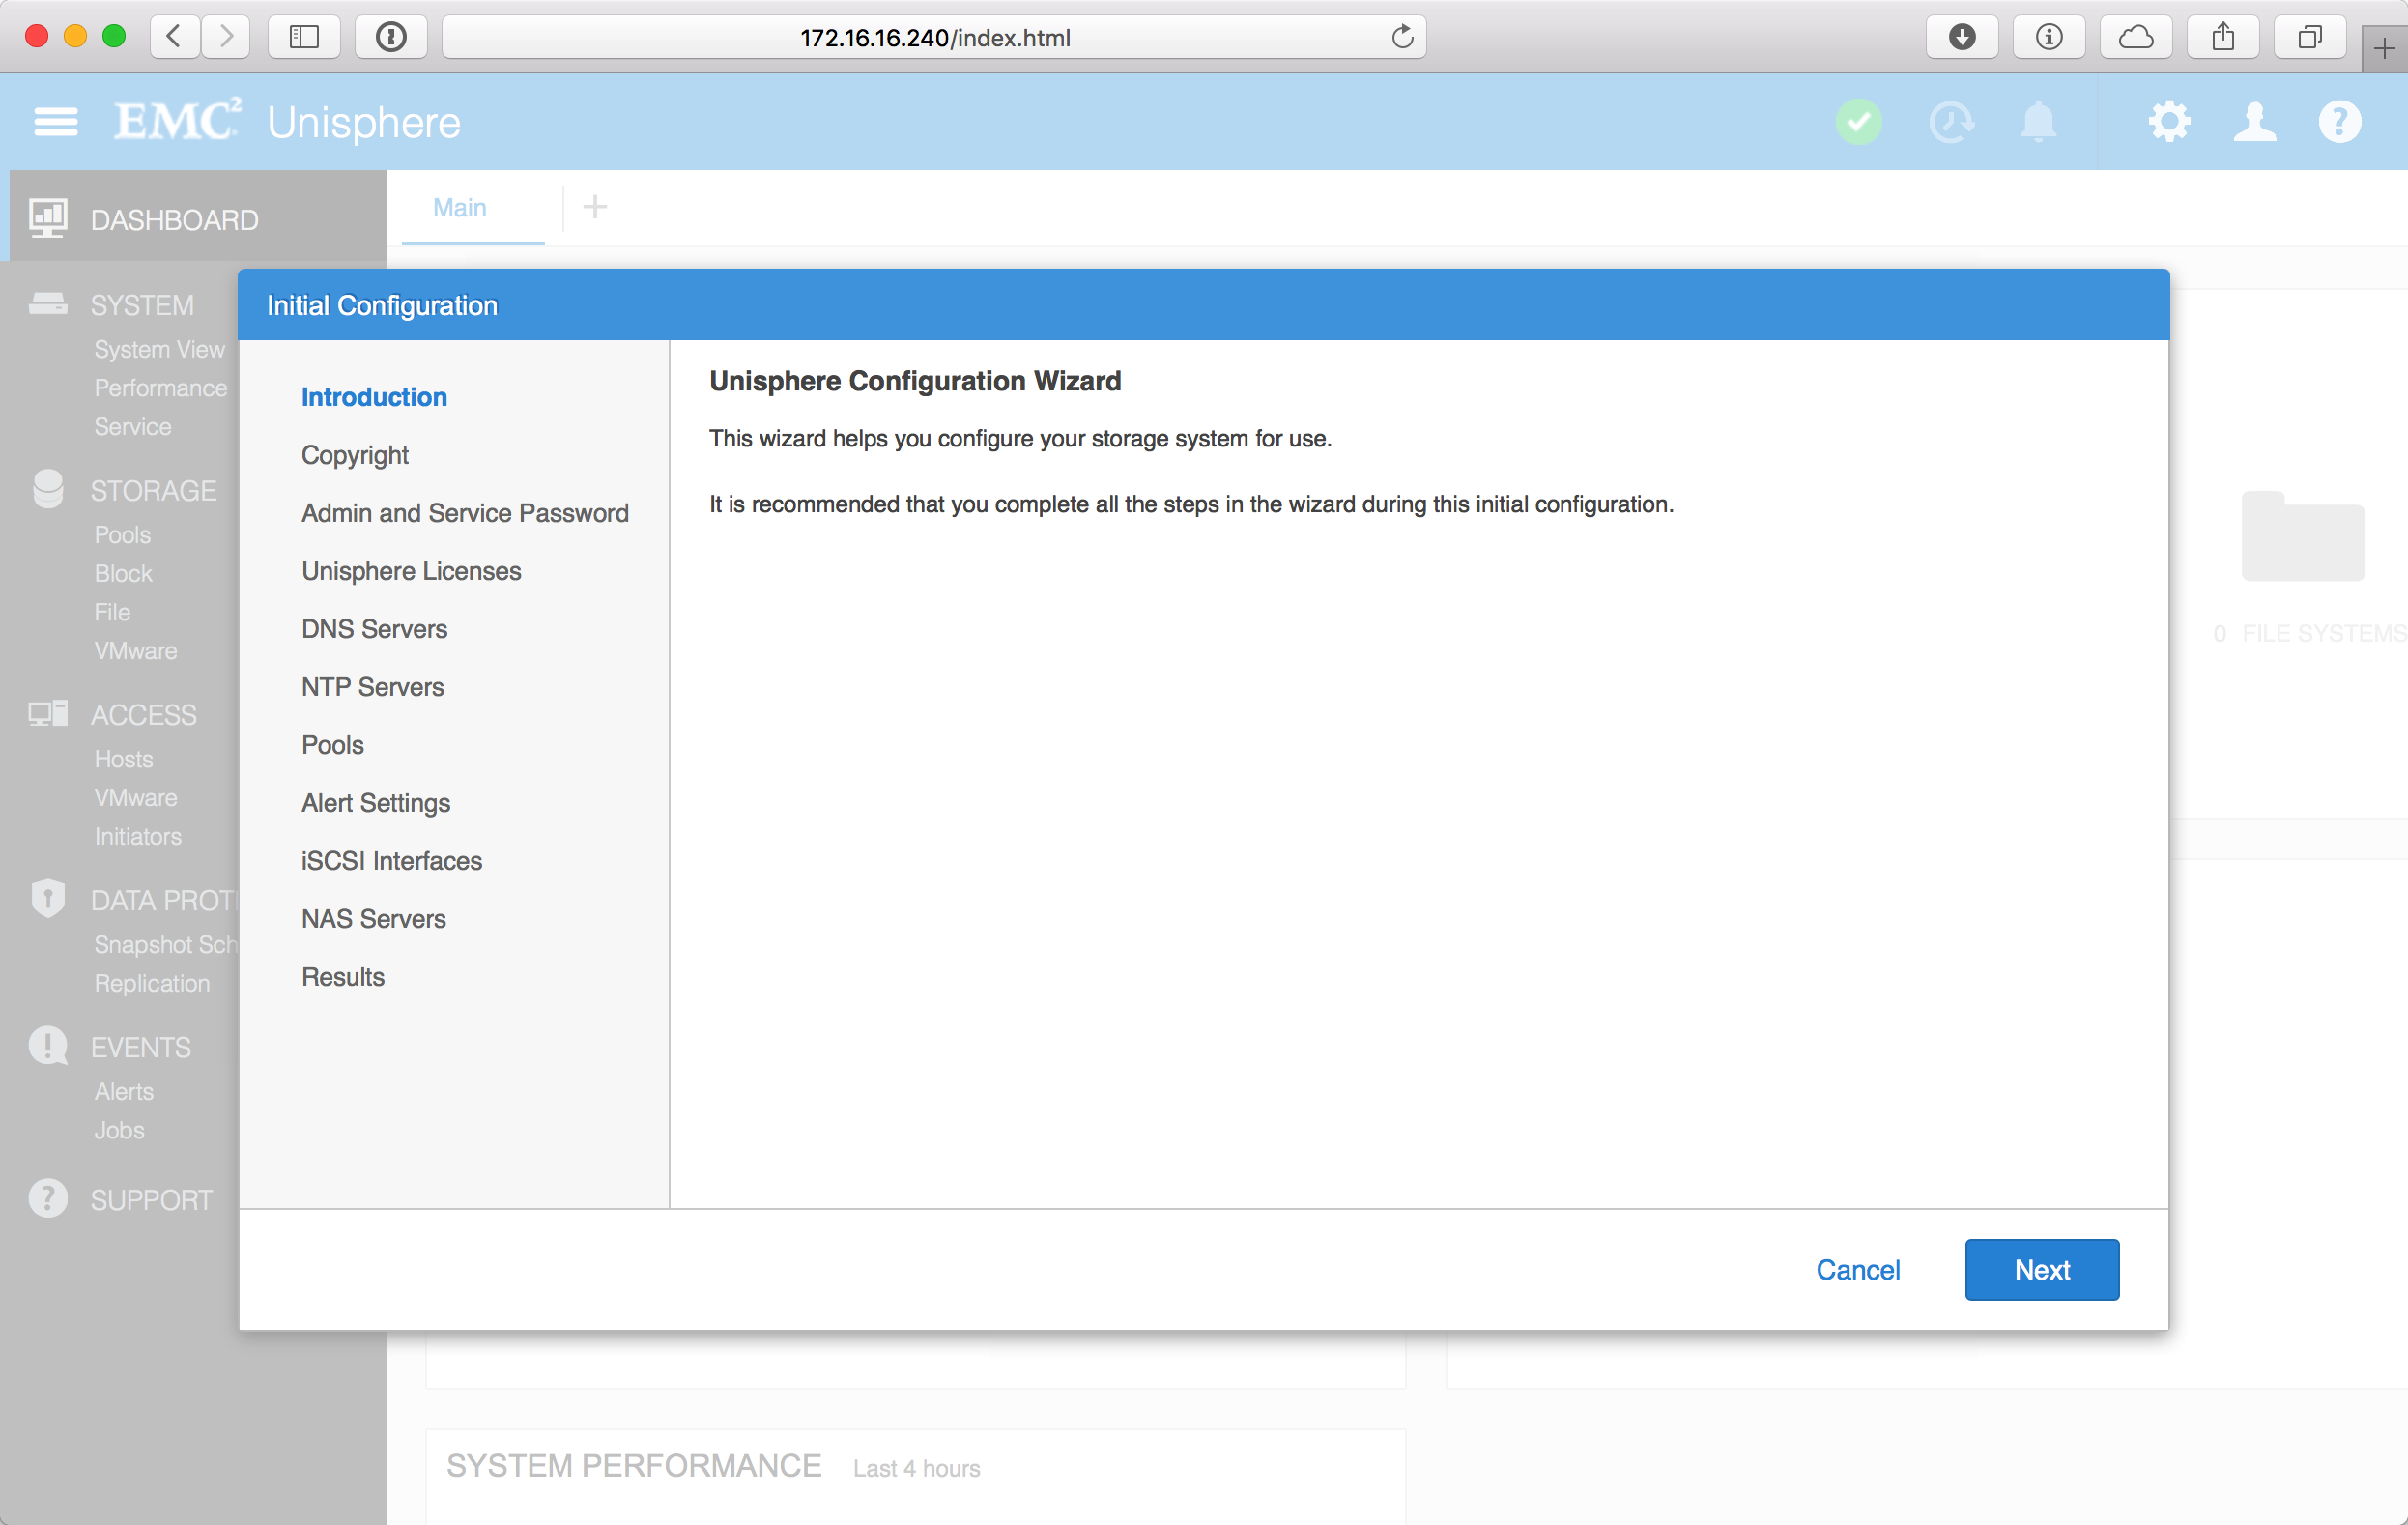Click the green system status checkmark icon
The height and width of the screenshot is (1525, 2408).
(x=1858, y=122)
